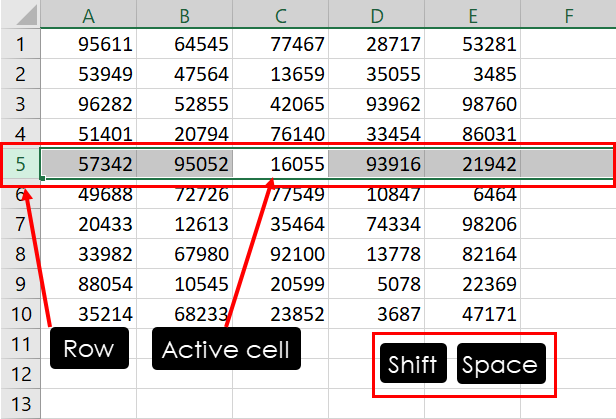Select row 7 header
The height and width of the screenshot is (419, 616).
click(x=20, y=224)
